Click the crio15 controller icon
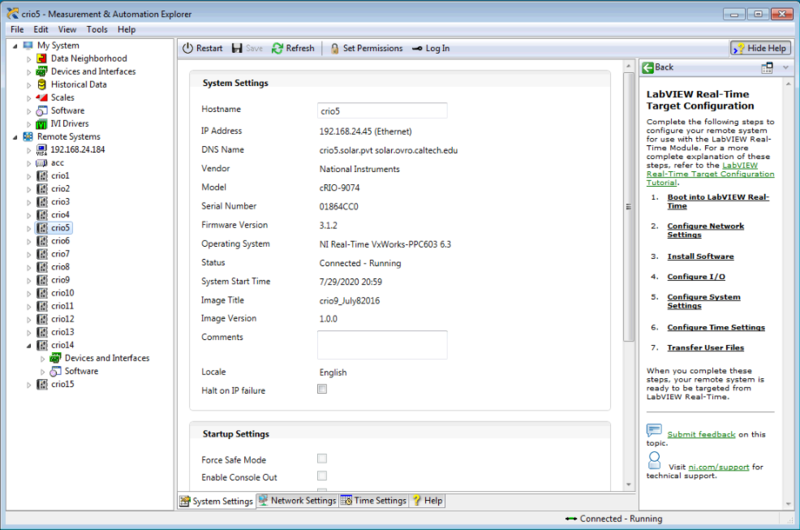 tap(42, 384)
